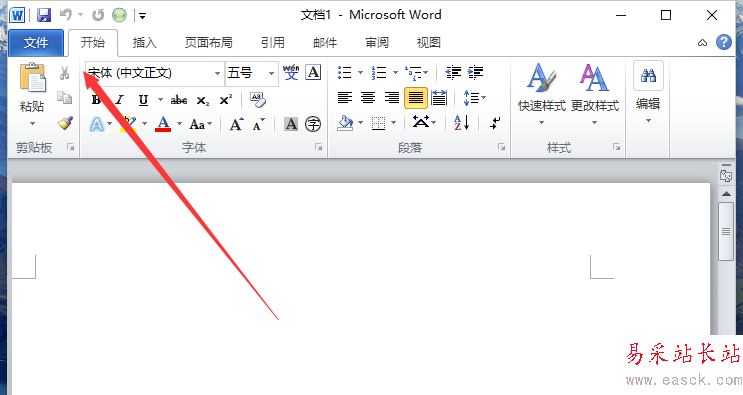Click the Redo icon in quick access toolbar
The width and height of the screenshot is (743, 395).
[x=98, y=15]
